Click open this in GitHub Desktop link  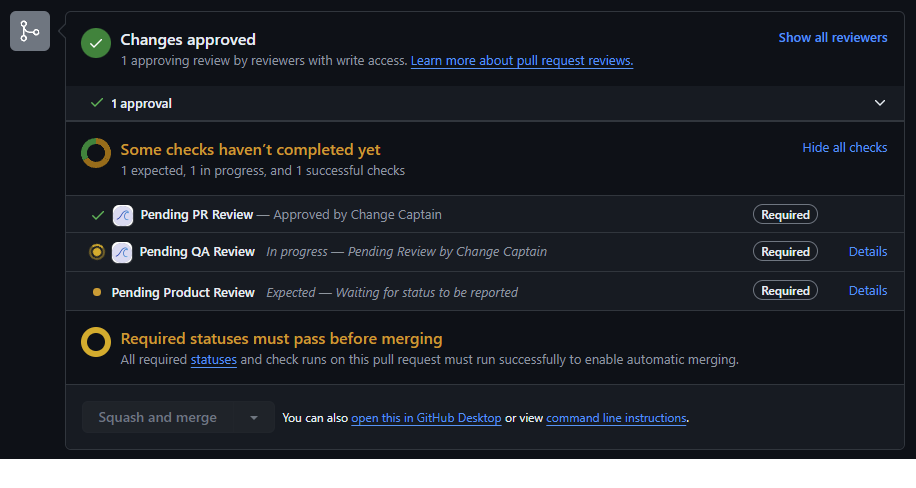tap(426, 418)
